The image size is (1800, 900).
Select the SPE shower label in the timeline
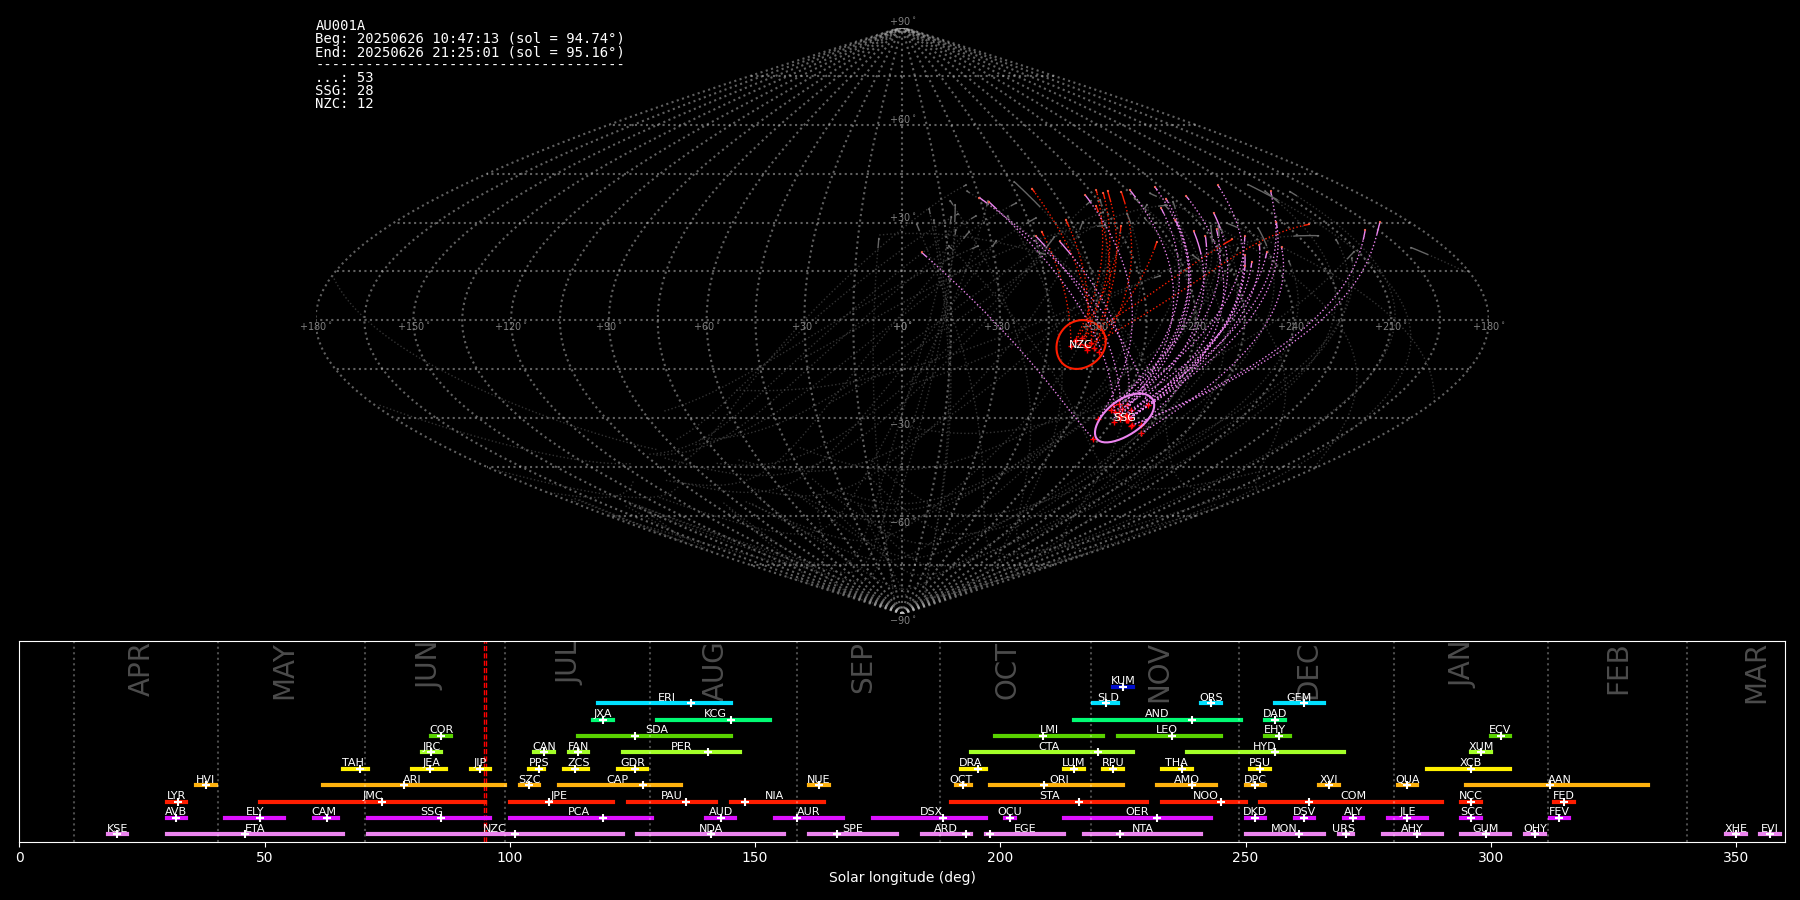pyautogui.click(x=852, y=829)
